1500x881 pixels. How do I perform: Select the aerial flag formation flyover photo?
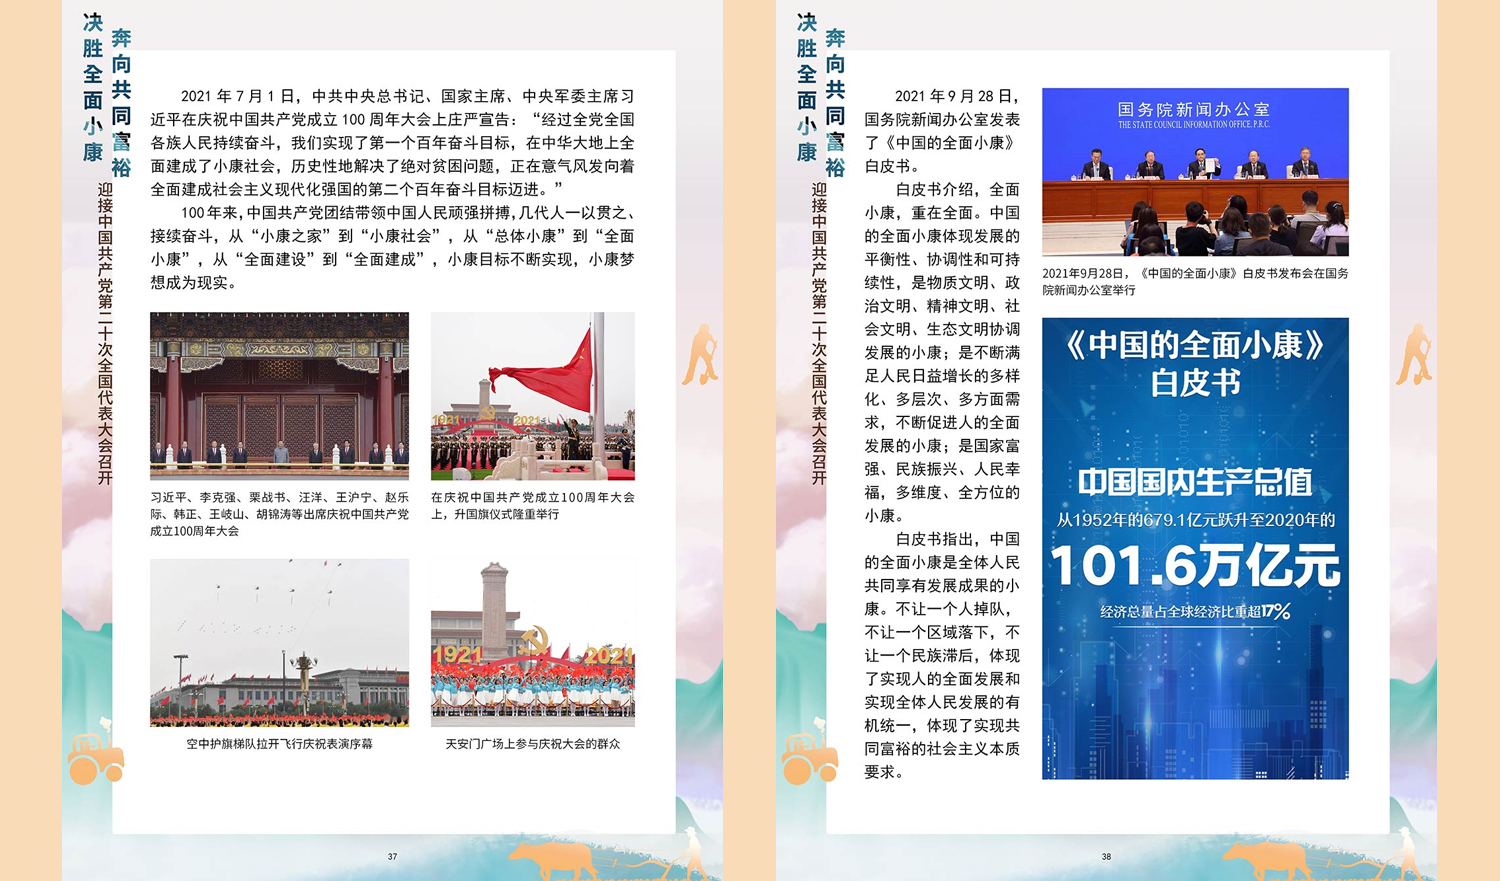279,642
